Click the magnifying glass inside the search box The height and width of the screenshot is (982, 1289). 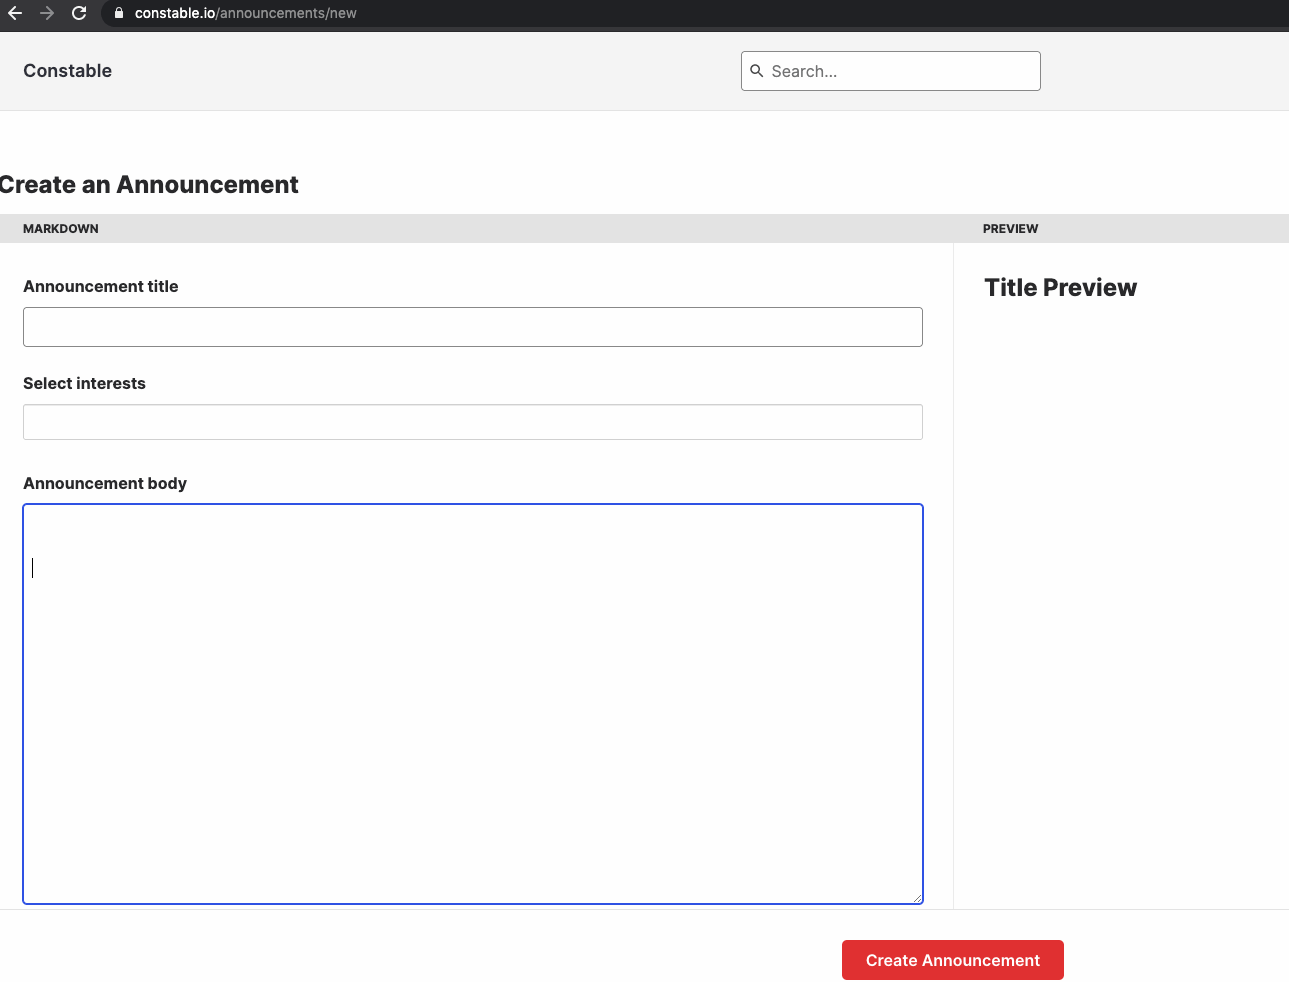click(757, 71)
